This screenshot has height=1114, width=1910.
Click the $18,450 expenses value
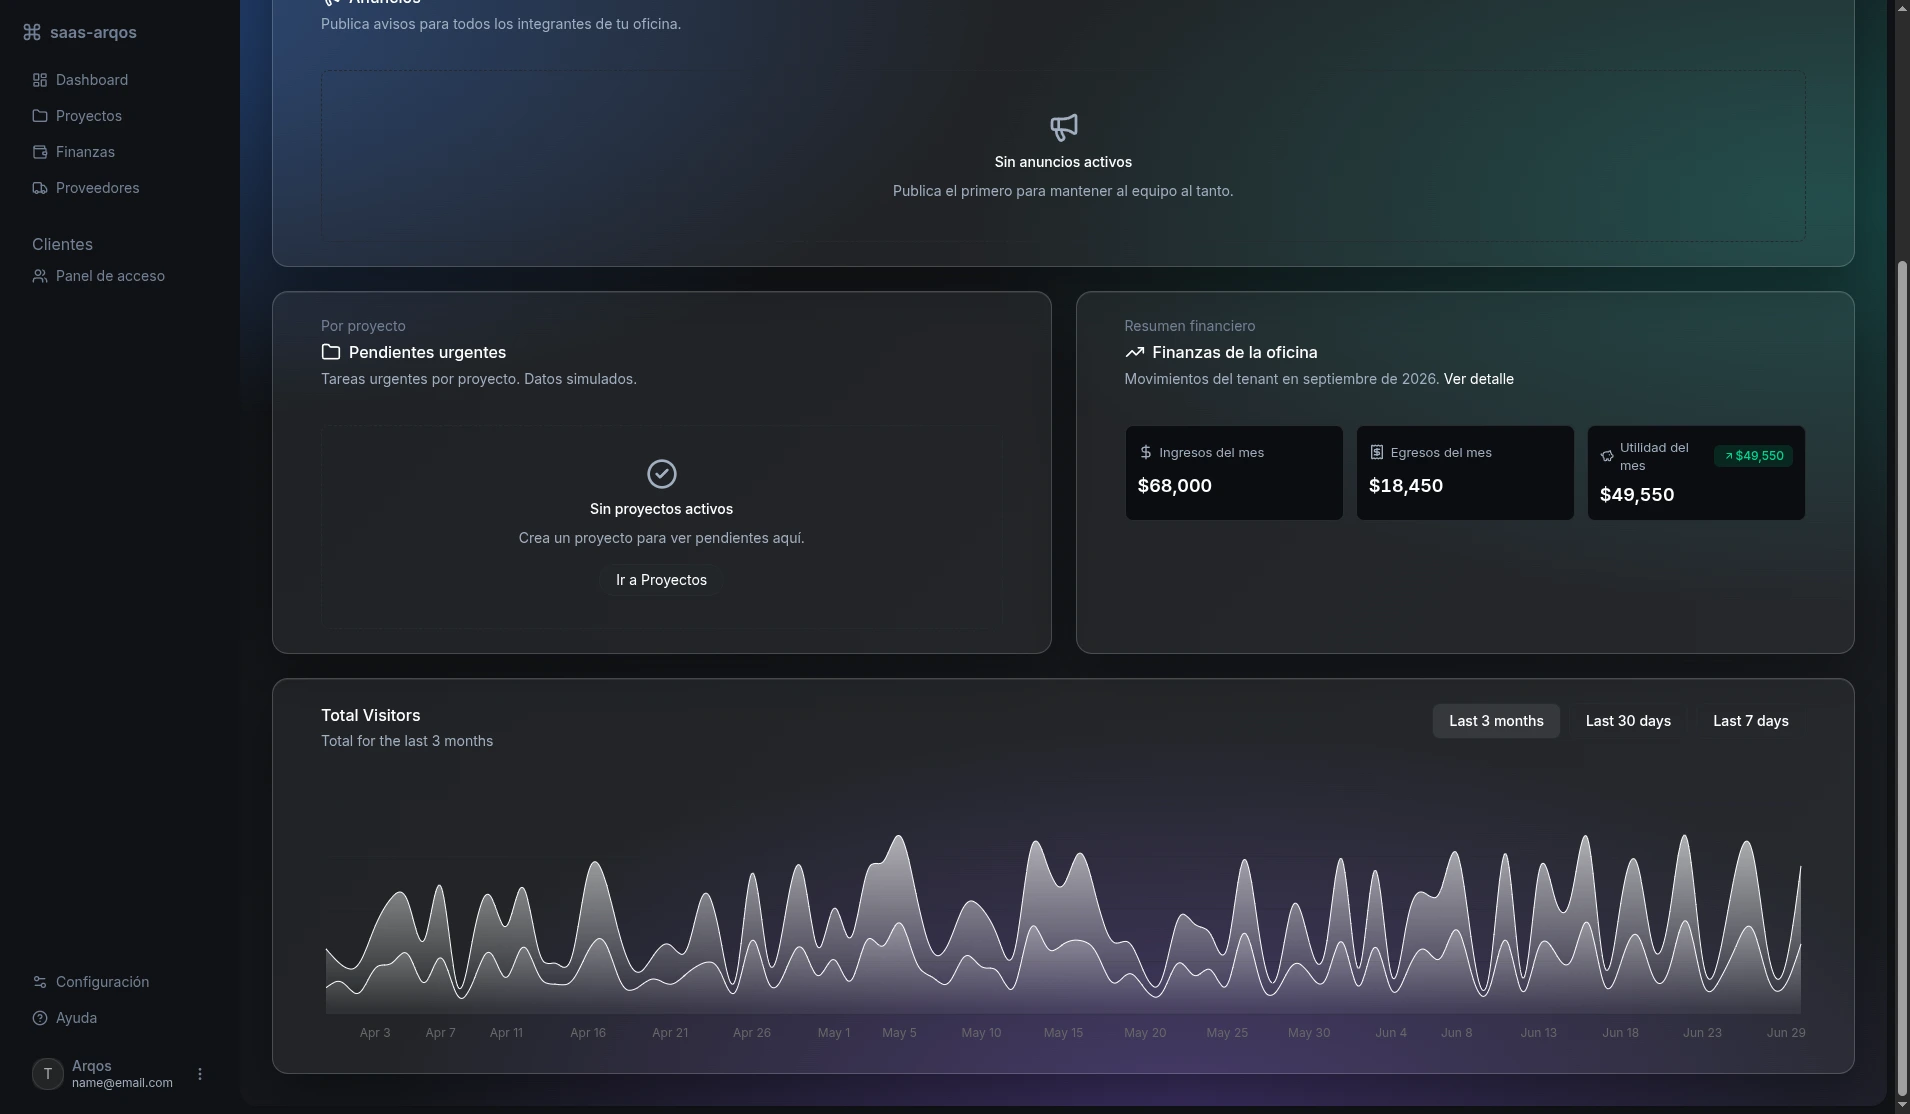click(x=1406, y=486)
